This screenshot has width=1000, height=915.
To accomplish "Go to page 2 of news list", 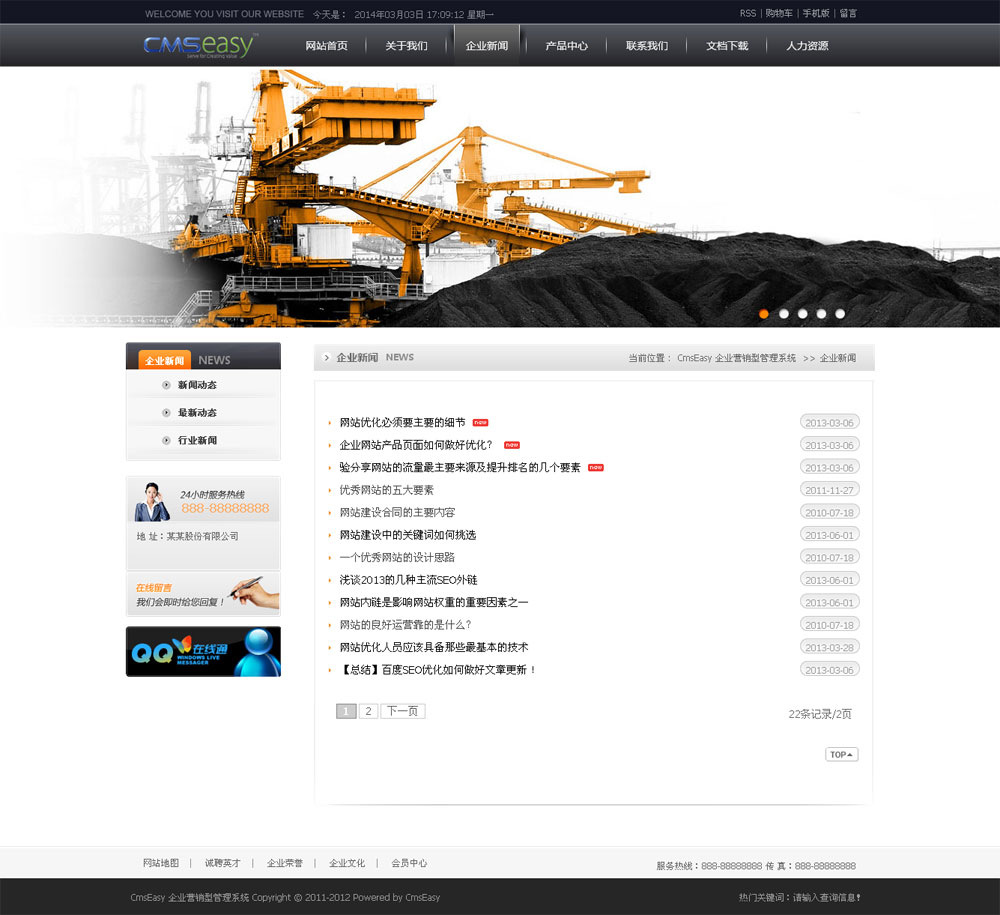I will [x=368, y=711].
